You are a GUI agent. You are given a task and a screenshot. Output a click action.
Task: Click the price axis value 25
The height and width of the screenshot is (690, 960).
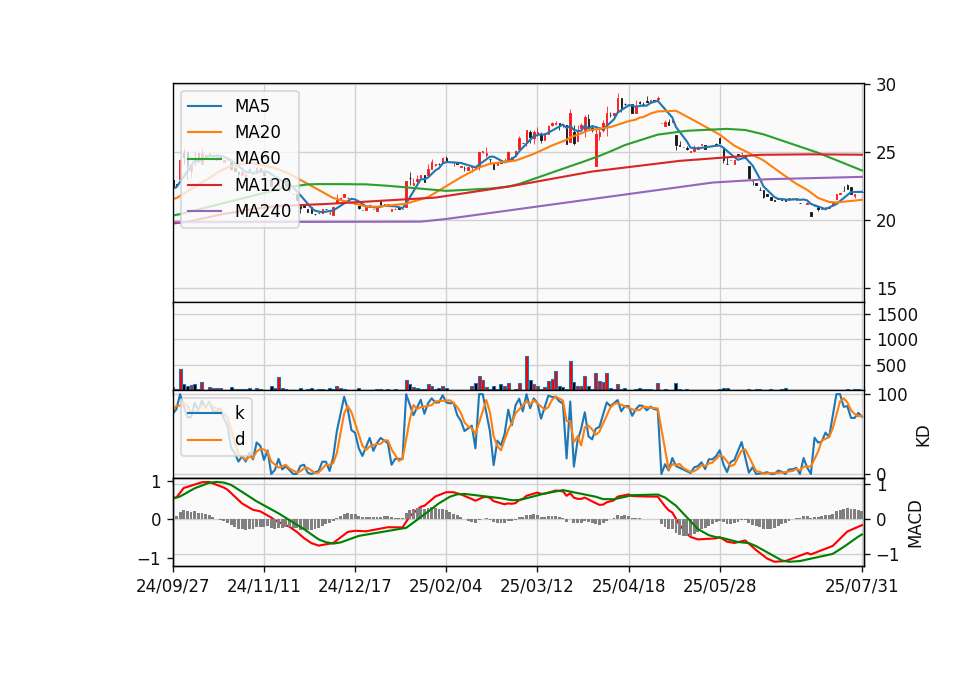(886, 153)
